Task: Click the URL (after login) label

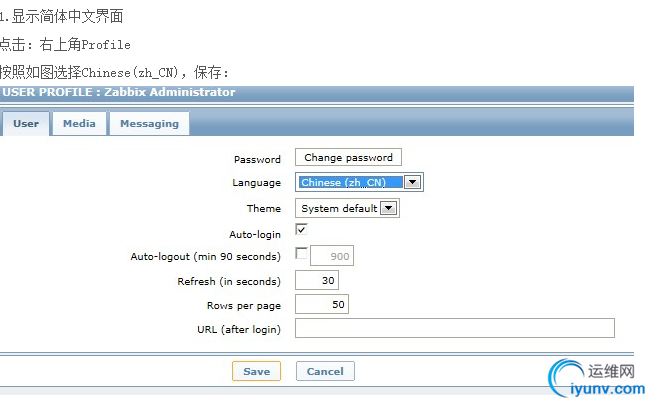Action: click(x=239, y=329)
